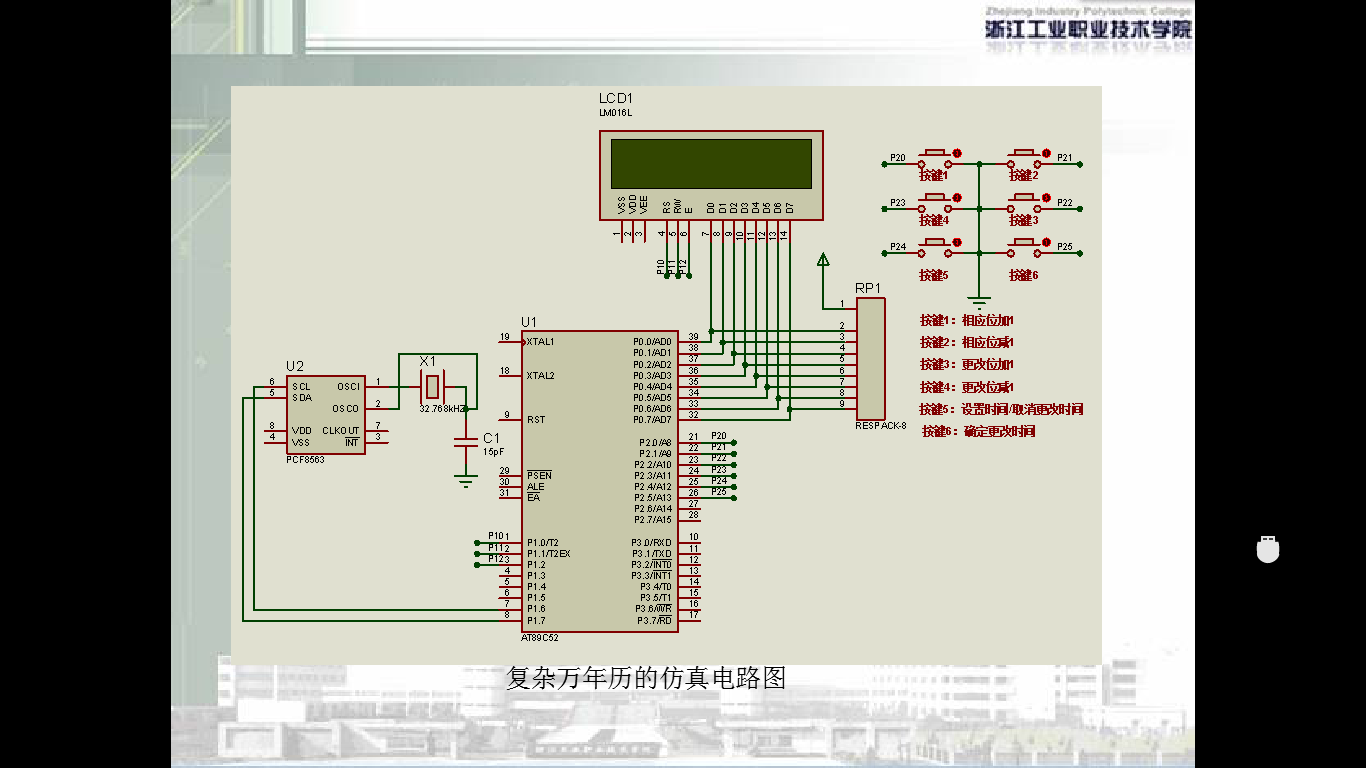
Task: Select the AT89C52 chip name
Action: [538, 637]
